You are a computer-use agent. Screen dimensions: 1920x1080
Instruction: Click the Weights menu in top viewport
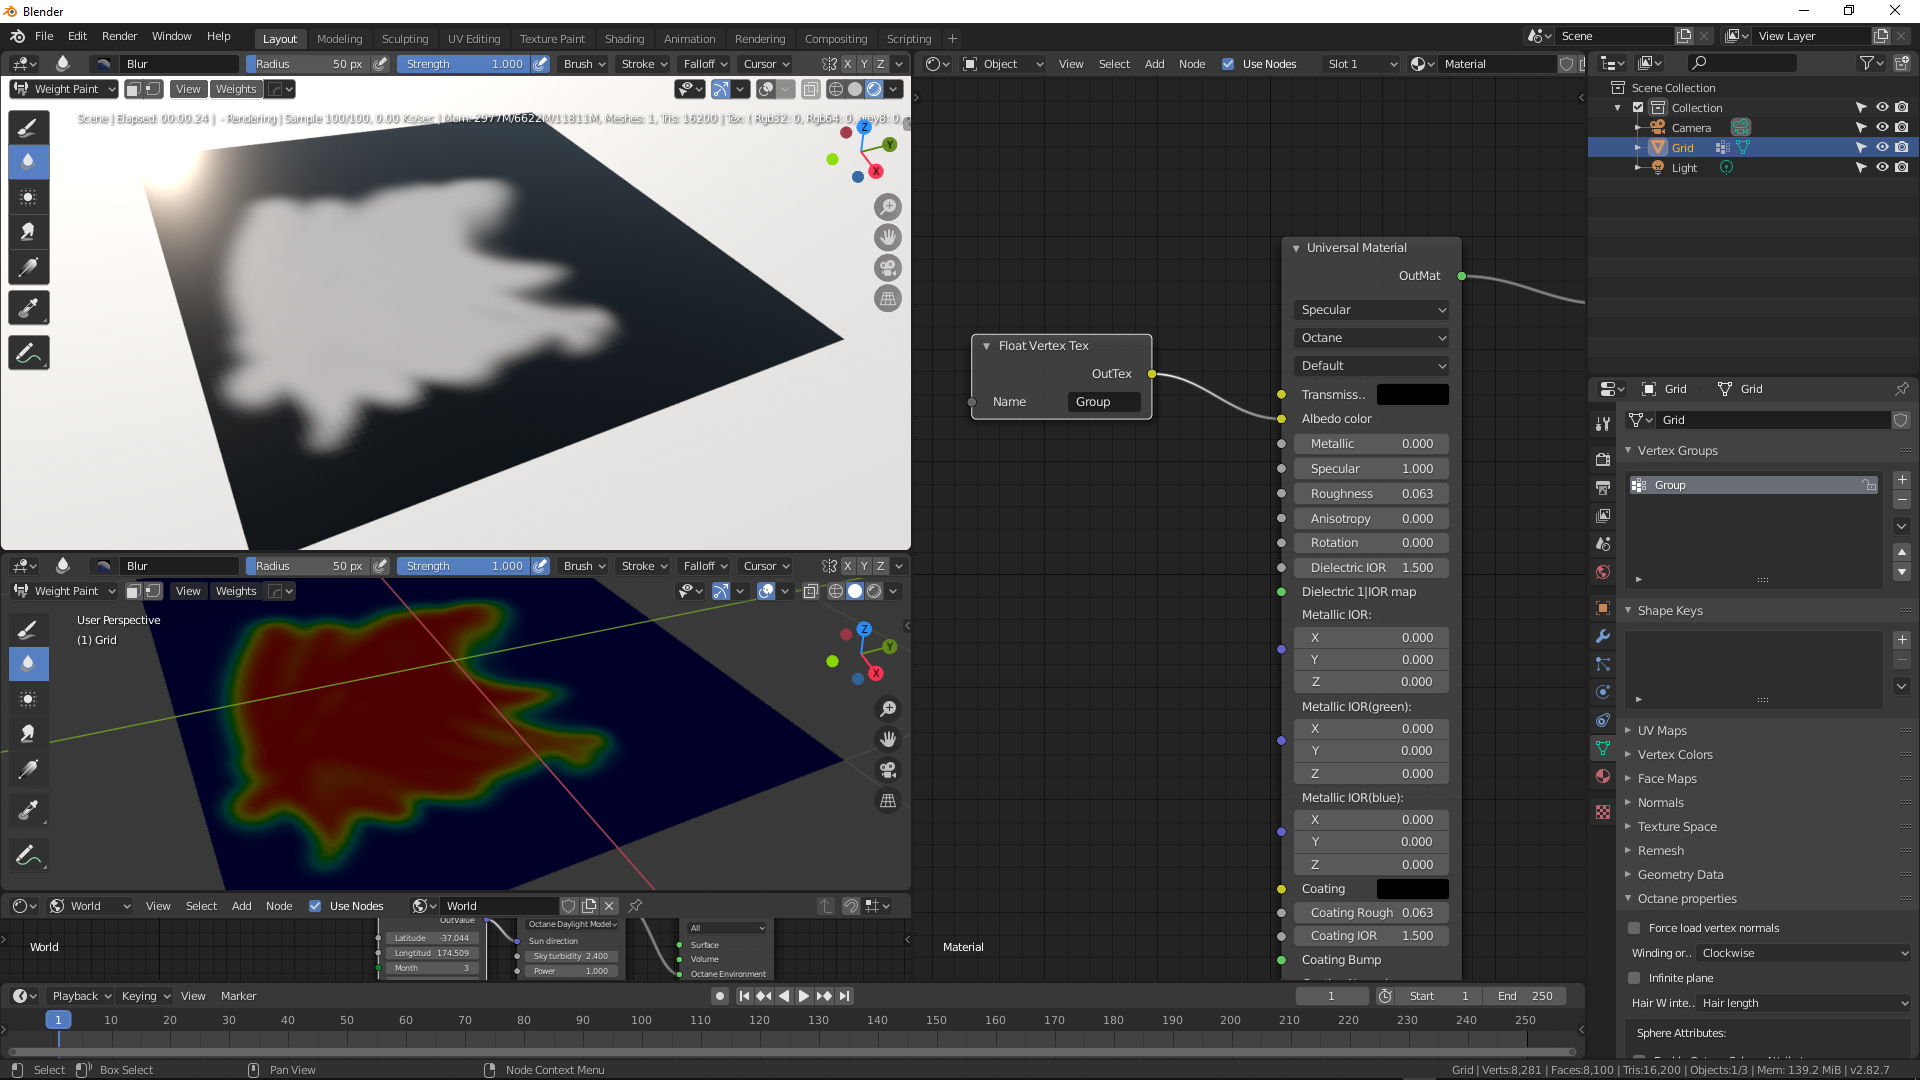(236, 89)
